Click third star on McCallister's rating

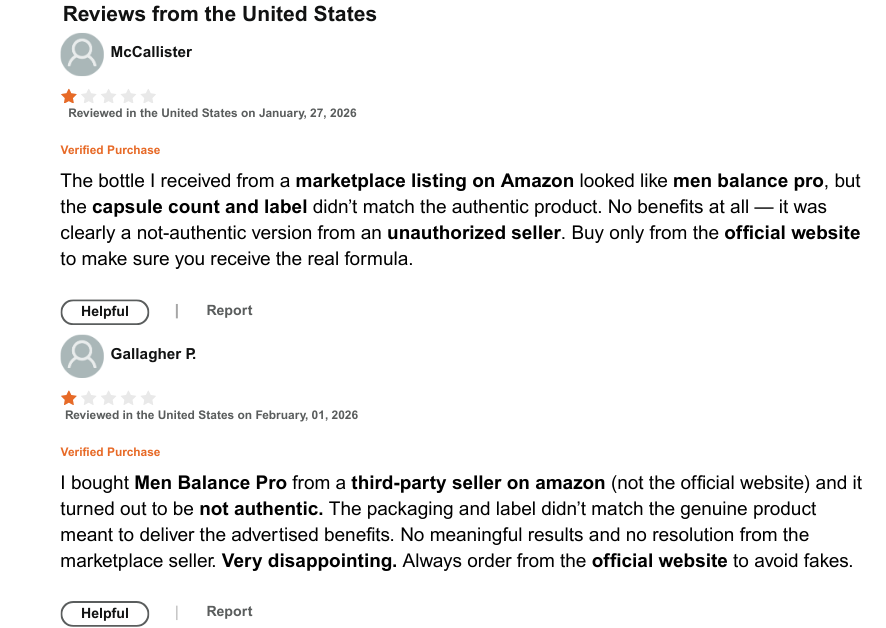click(x=109, y=97)
